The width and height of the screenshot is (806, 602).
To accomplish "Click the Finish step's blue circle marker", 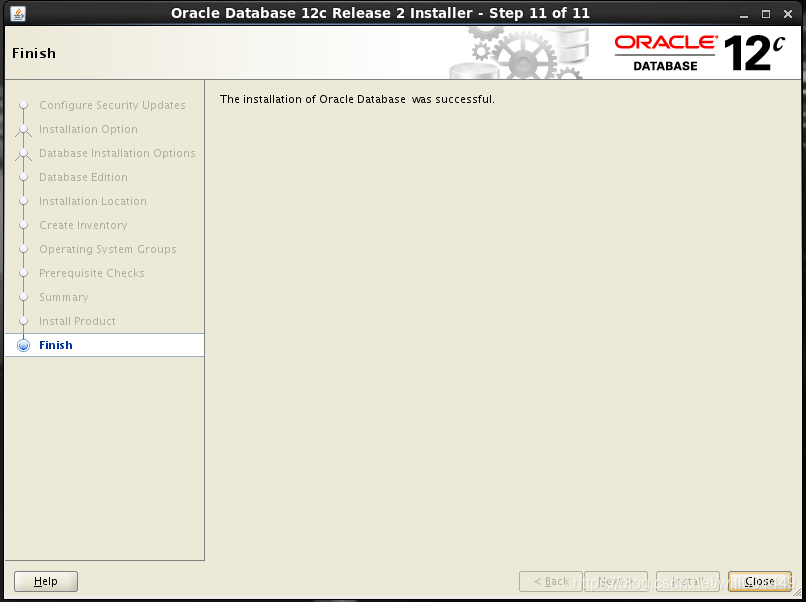I will (24, 345).
